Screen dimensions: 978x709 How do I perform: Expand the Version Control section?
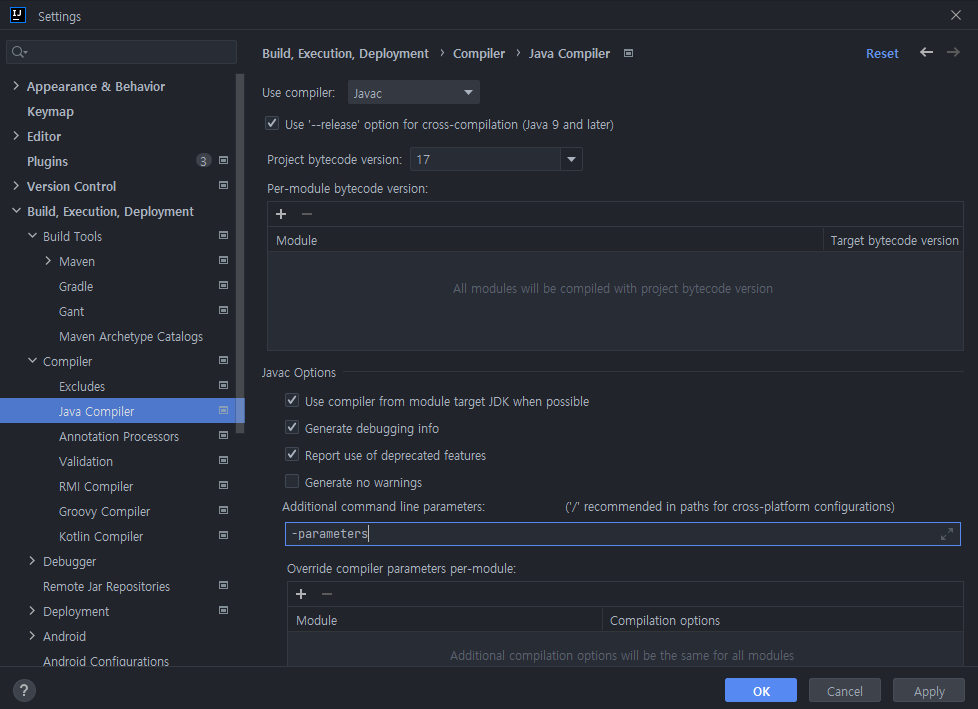coord(16,186)
